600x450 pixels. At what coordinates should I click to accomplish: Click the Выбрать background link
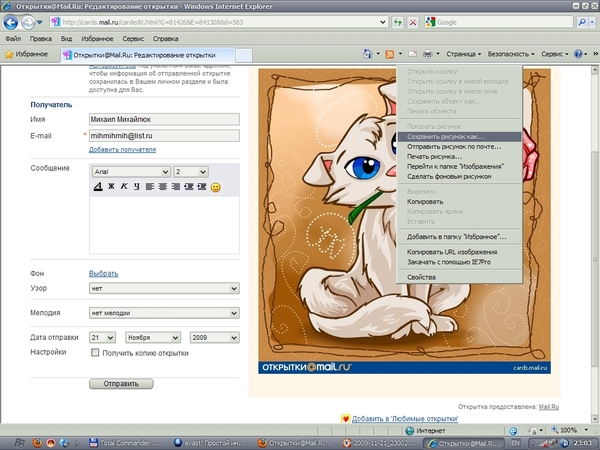[x=103, y=274]
